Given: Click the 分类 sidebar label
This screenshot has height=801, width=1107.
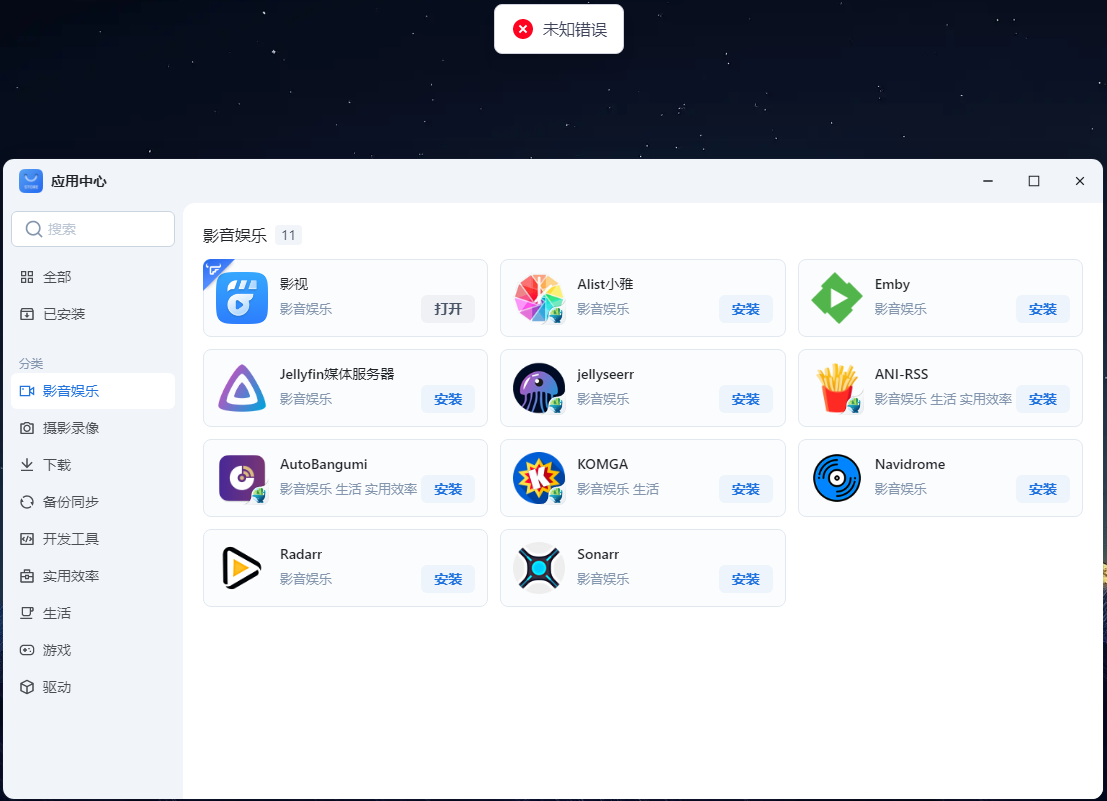Looking at the screenshot, I should (31, 363).
